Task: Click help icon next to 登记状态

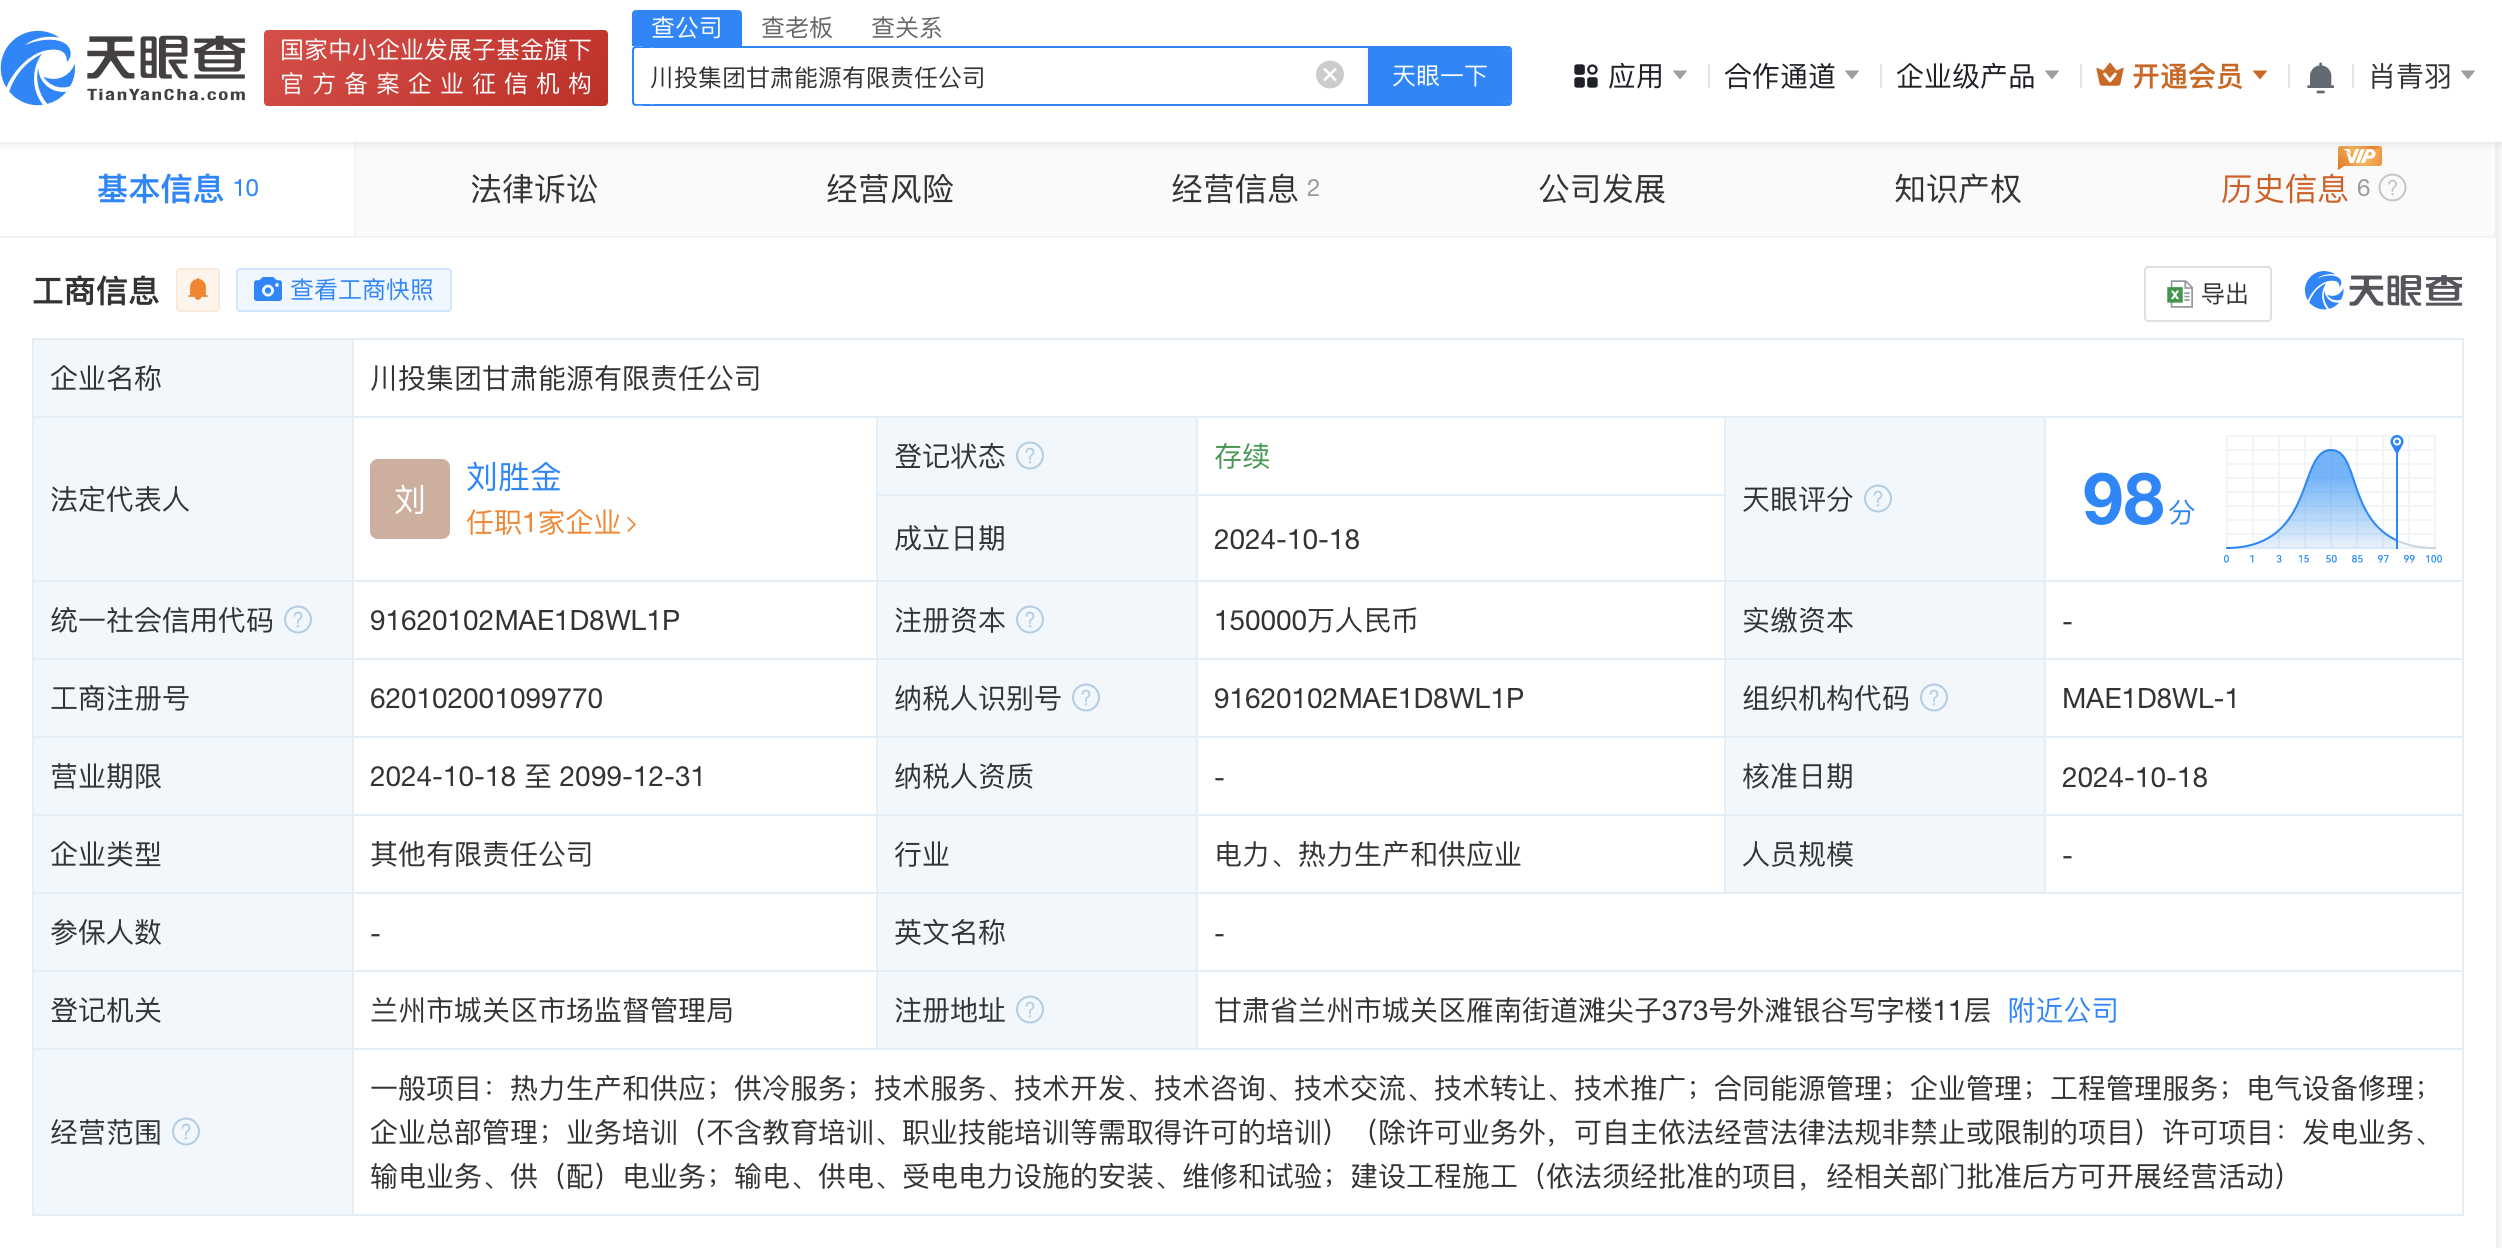Action: click(x=1030, y=456)
